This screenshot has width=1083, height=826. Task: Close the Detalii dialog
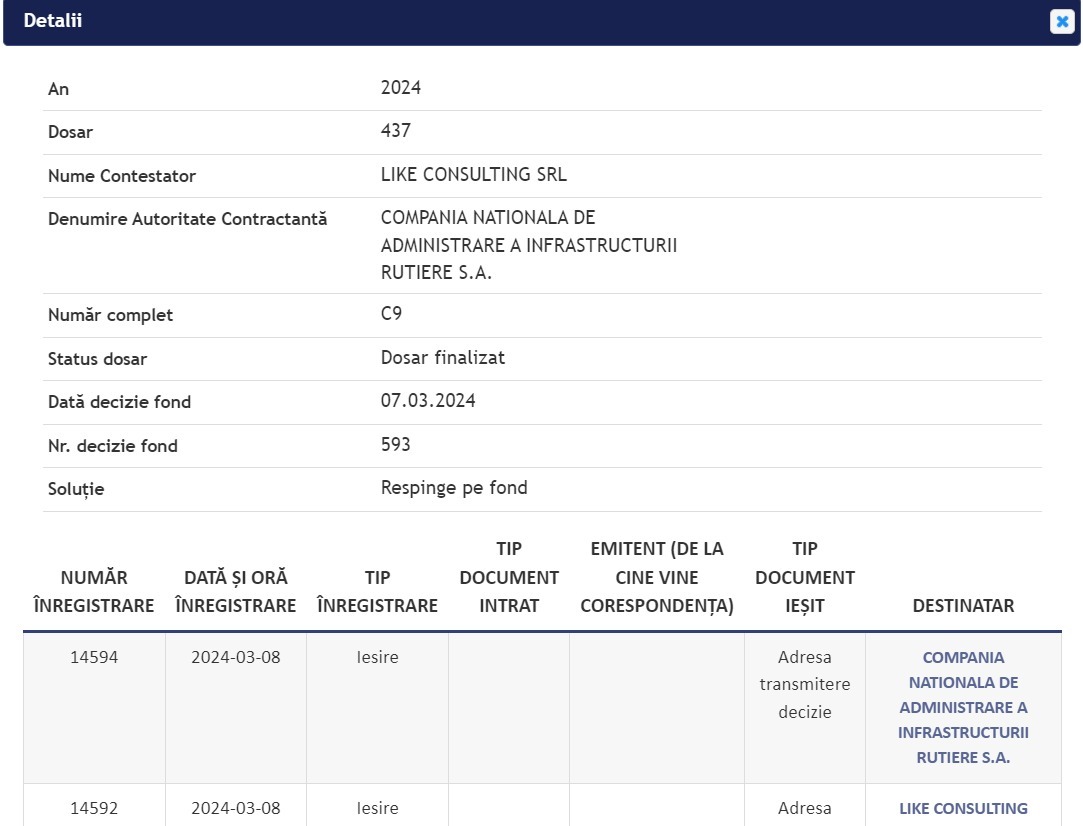tap(1062, 21)
